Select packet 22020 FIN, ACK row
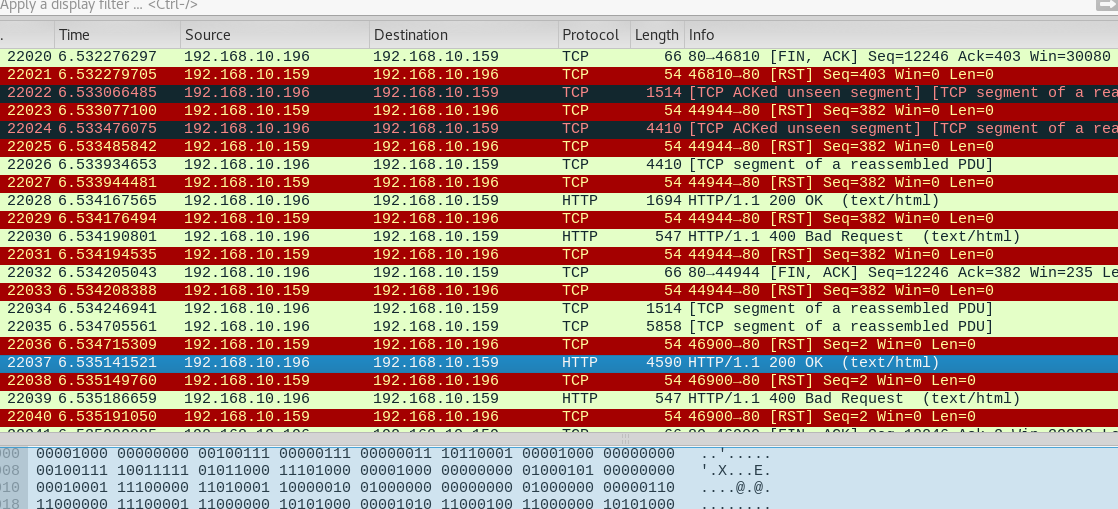 point(500,57)
